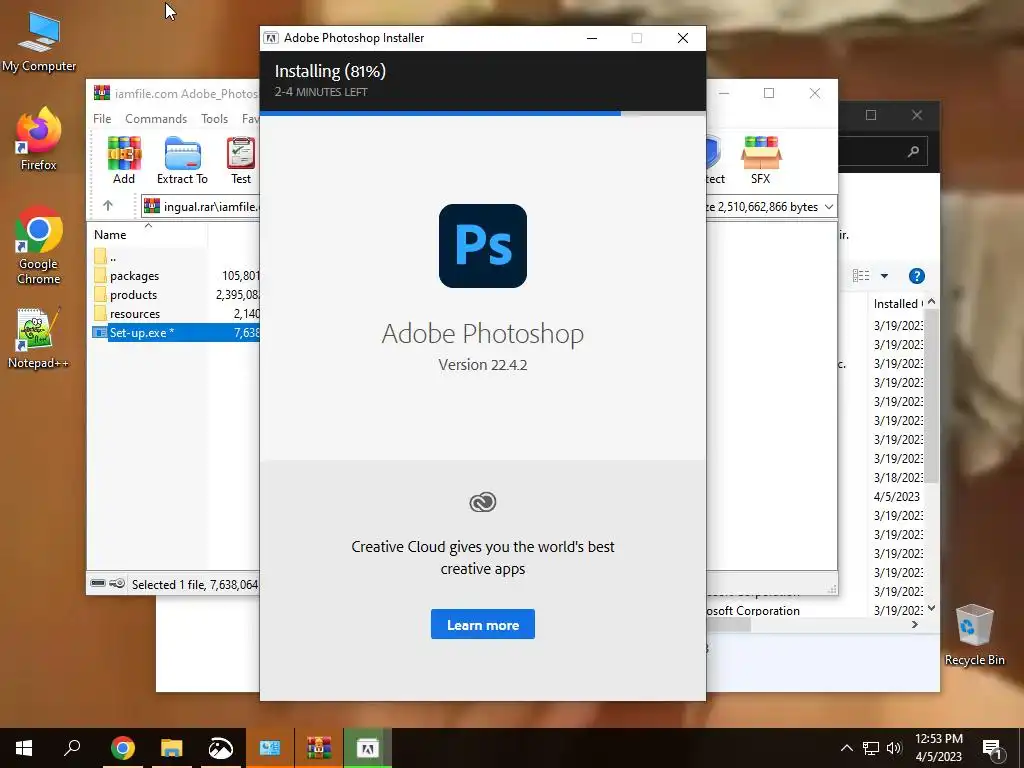Screen dimensions: 1024x768
Task: Click the Photoshop Ps logo icon
Action: coord(483,246)
